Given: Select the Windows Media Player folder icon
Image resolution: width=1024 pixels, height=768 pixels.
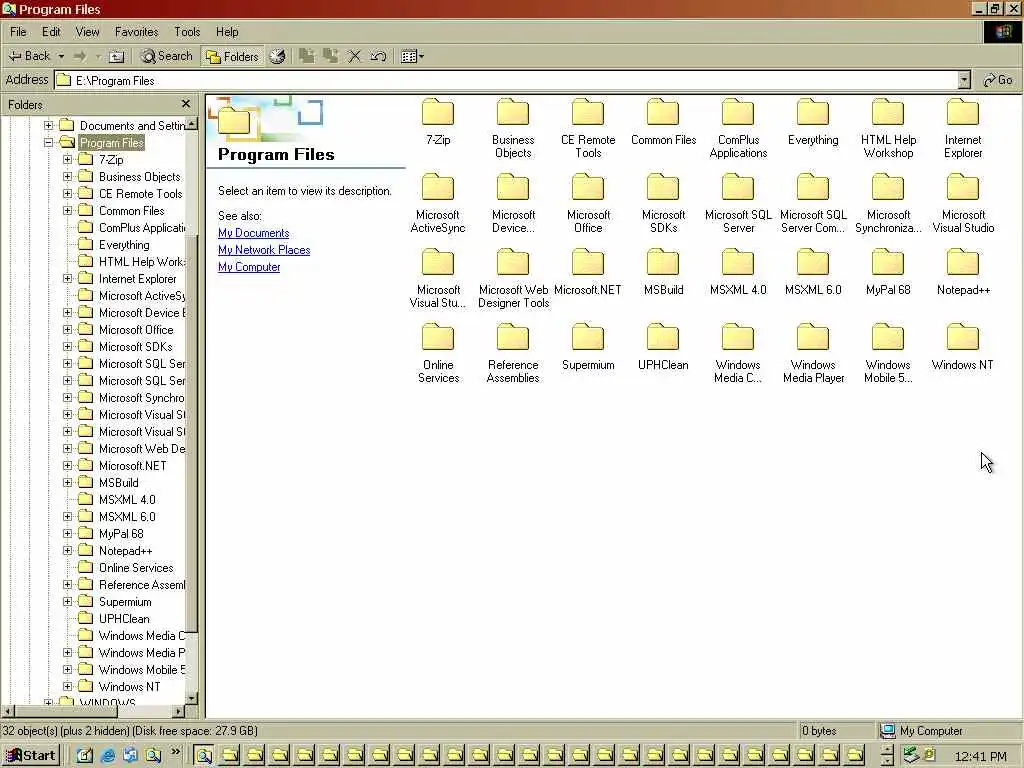Looking at the screenshot, I should click(x=813, y=338).
